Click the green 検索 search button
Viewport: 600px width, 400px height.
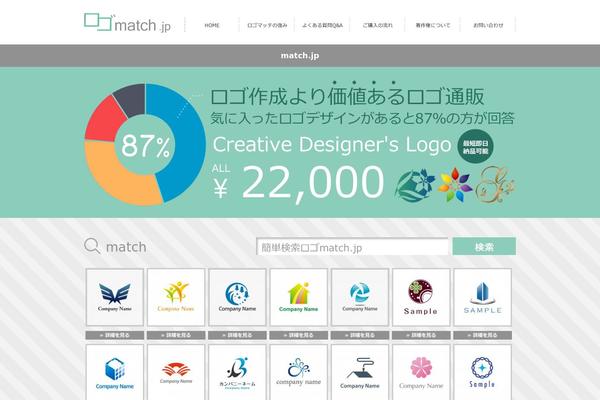point(484,247)
